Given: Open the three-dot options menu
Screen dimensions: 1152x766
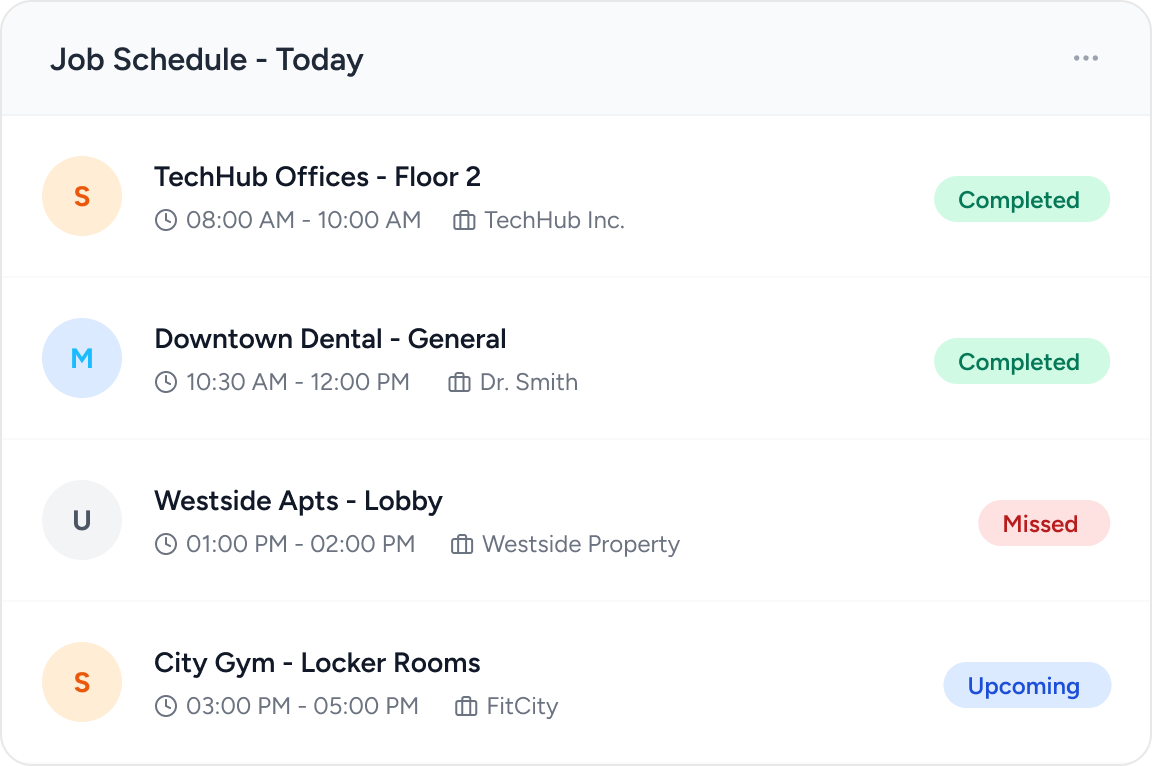Looking at the screenshot, I should (x=1086, y=58).
